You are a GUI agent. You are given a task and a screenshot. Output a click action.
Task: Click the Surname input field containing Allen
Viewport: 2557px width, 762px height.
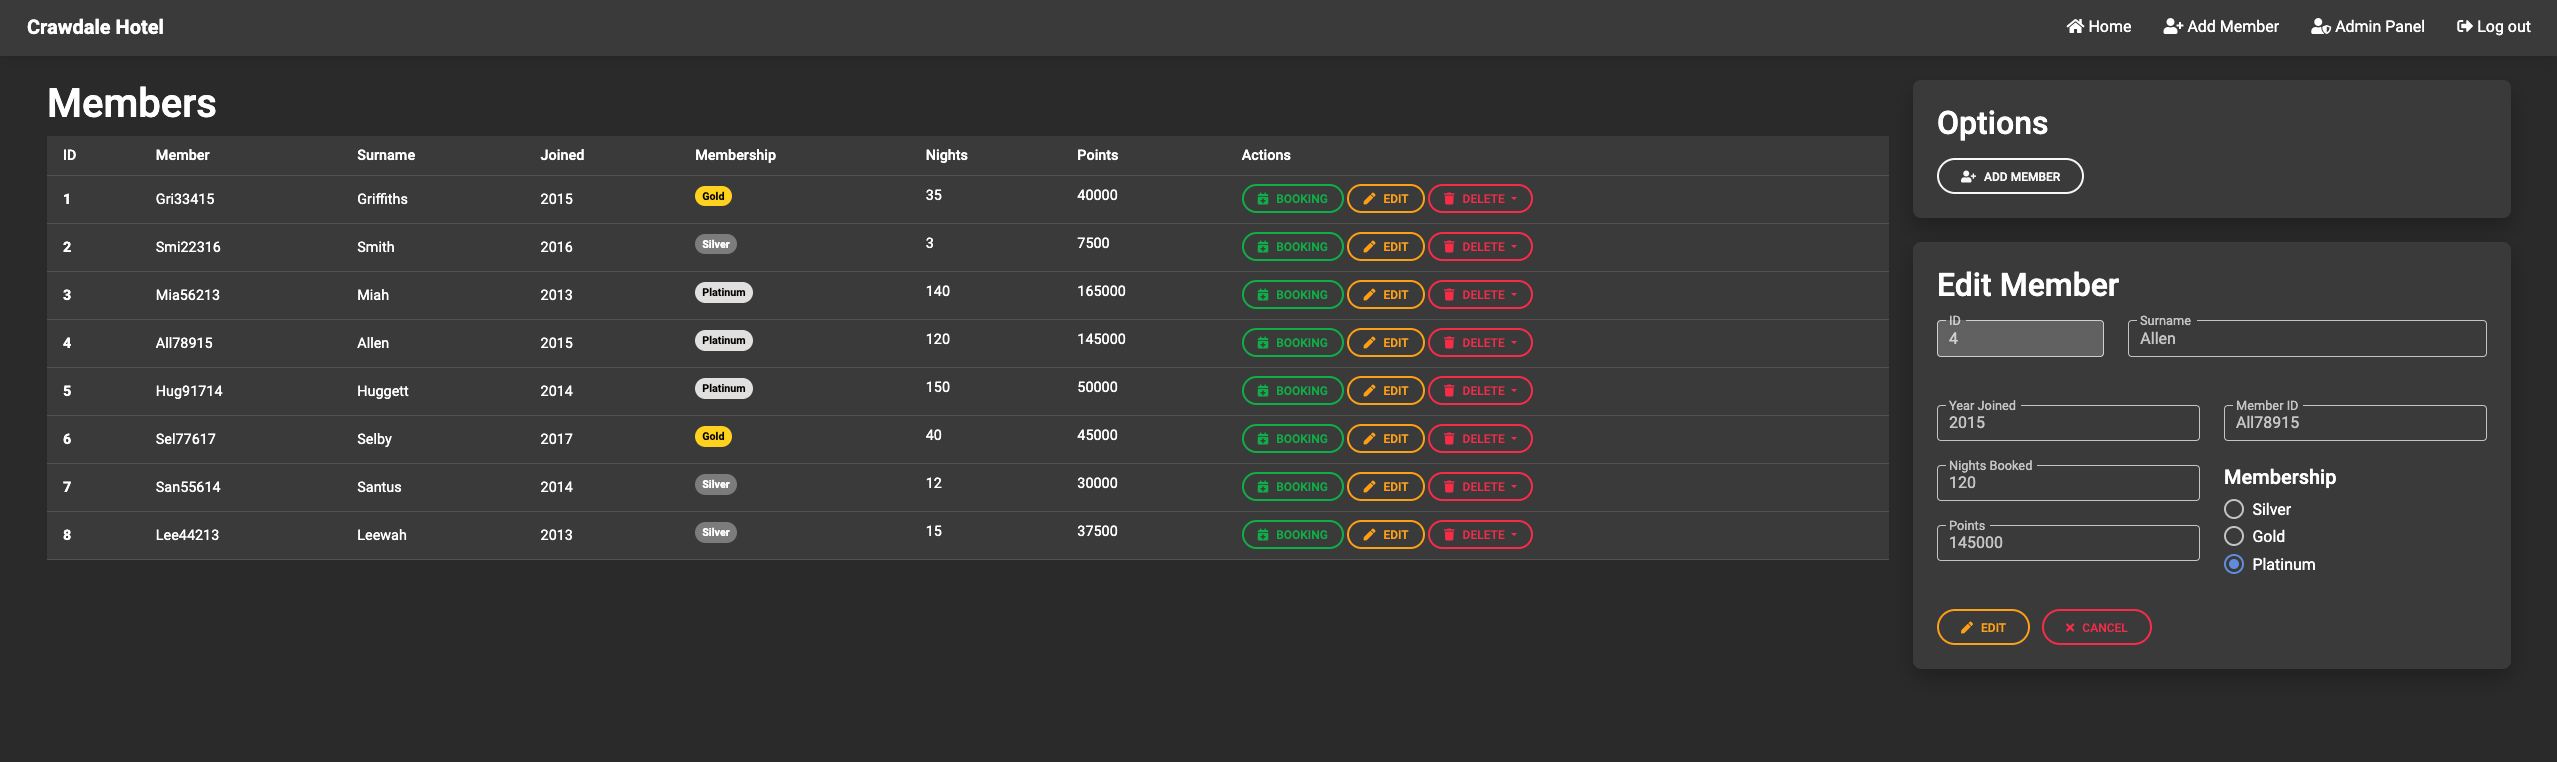pyautogui.click(x=2306, y=340)
